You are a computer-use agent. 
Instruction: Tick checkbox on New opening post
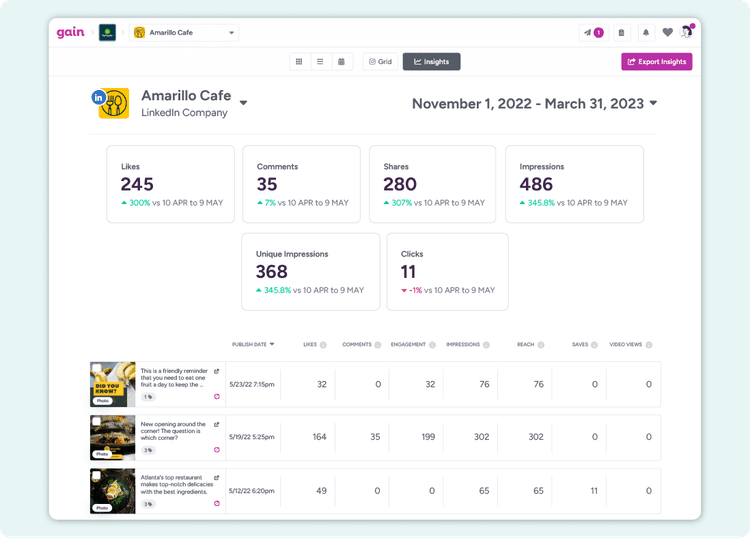point(97,421)
